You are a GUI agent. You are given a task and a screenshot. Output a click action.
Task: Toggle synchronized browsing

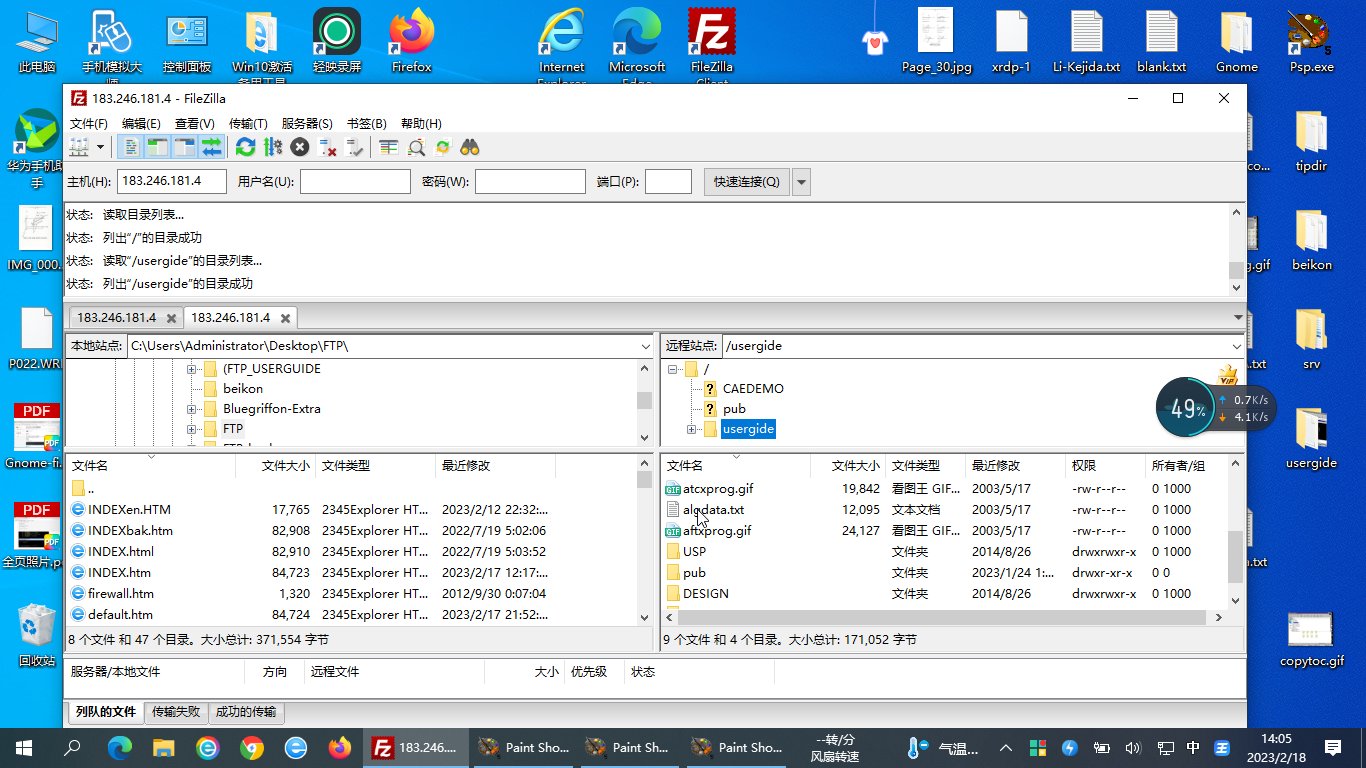pos(442,147)
